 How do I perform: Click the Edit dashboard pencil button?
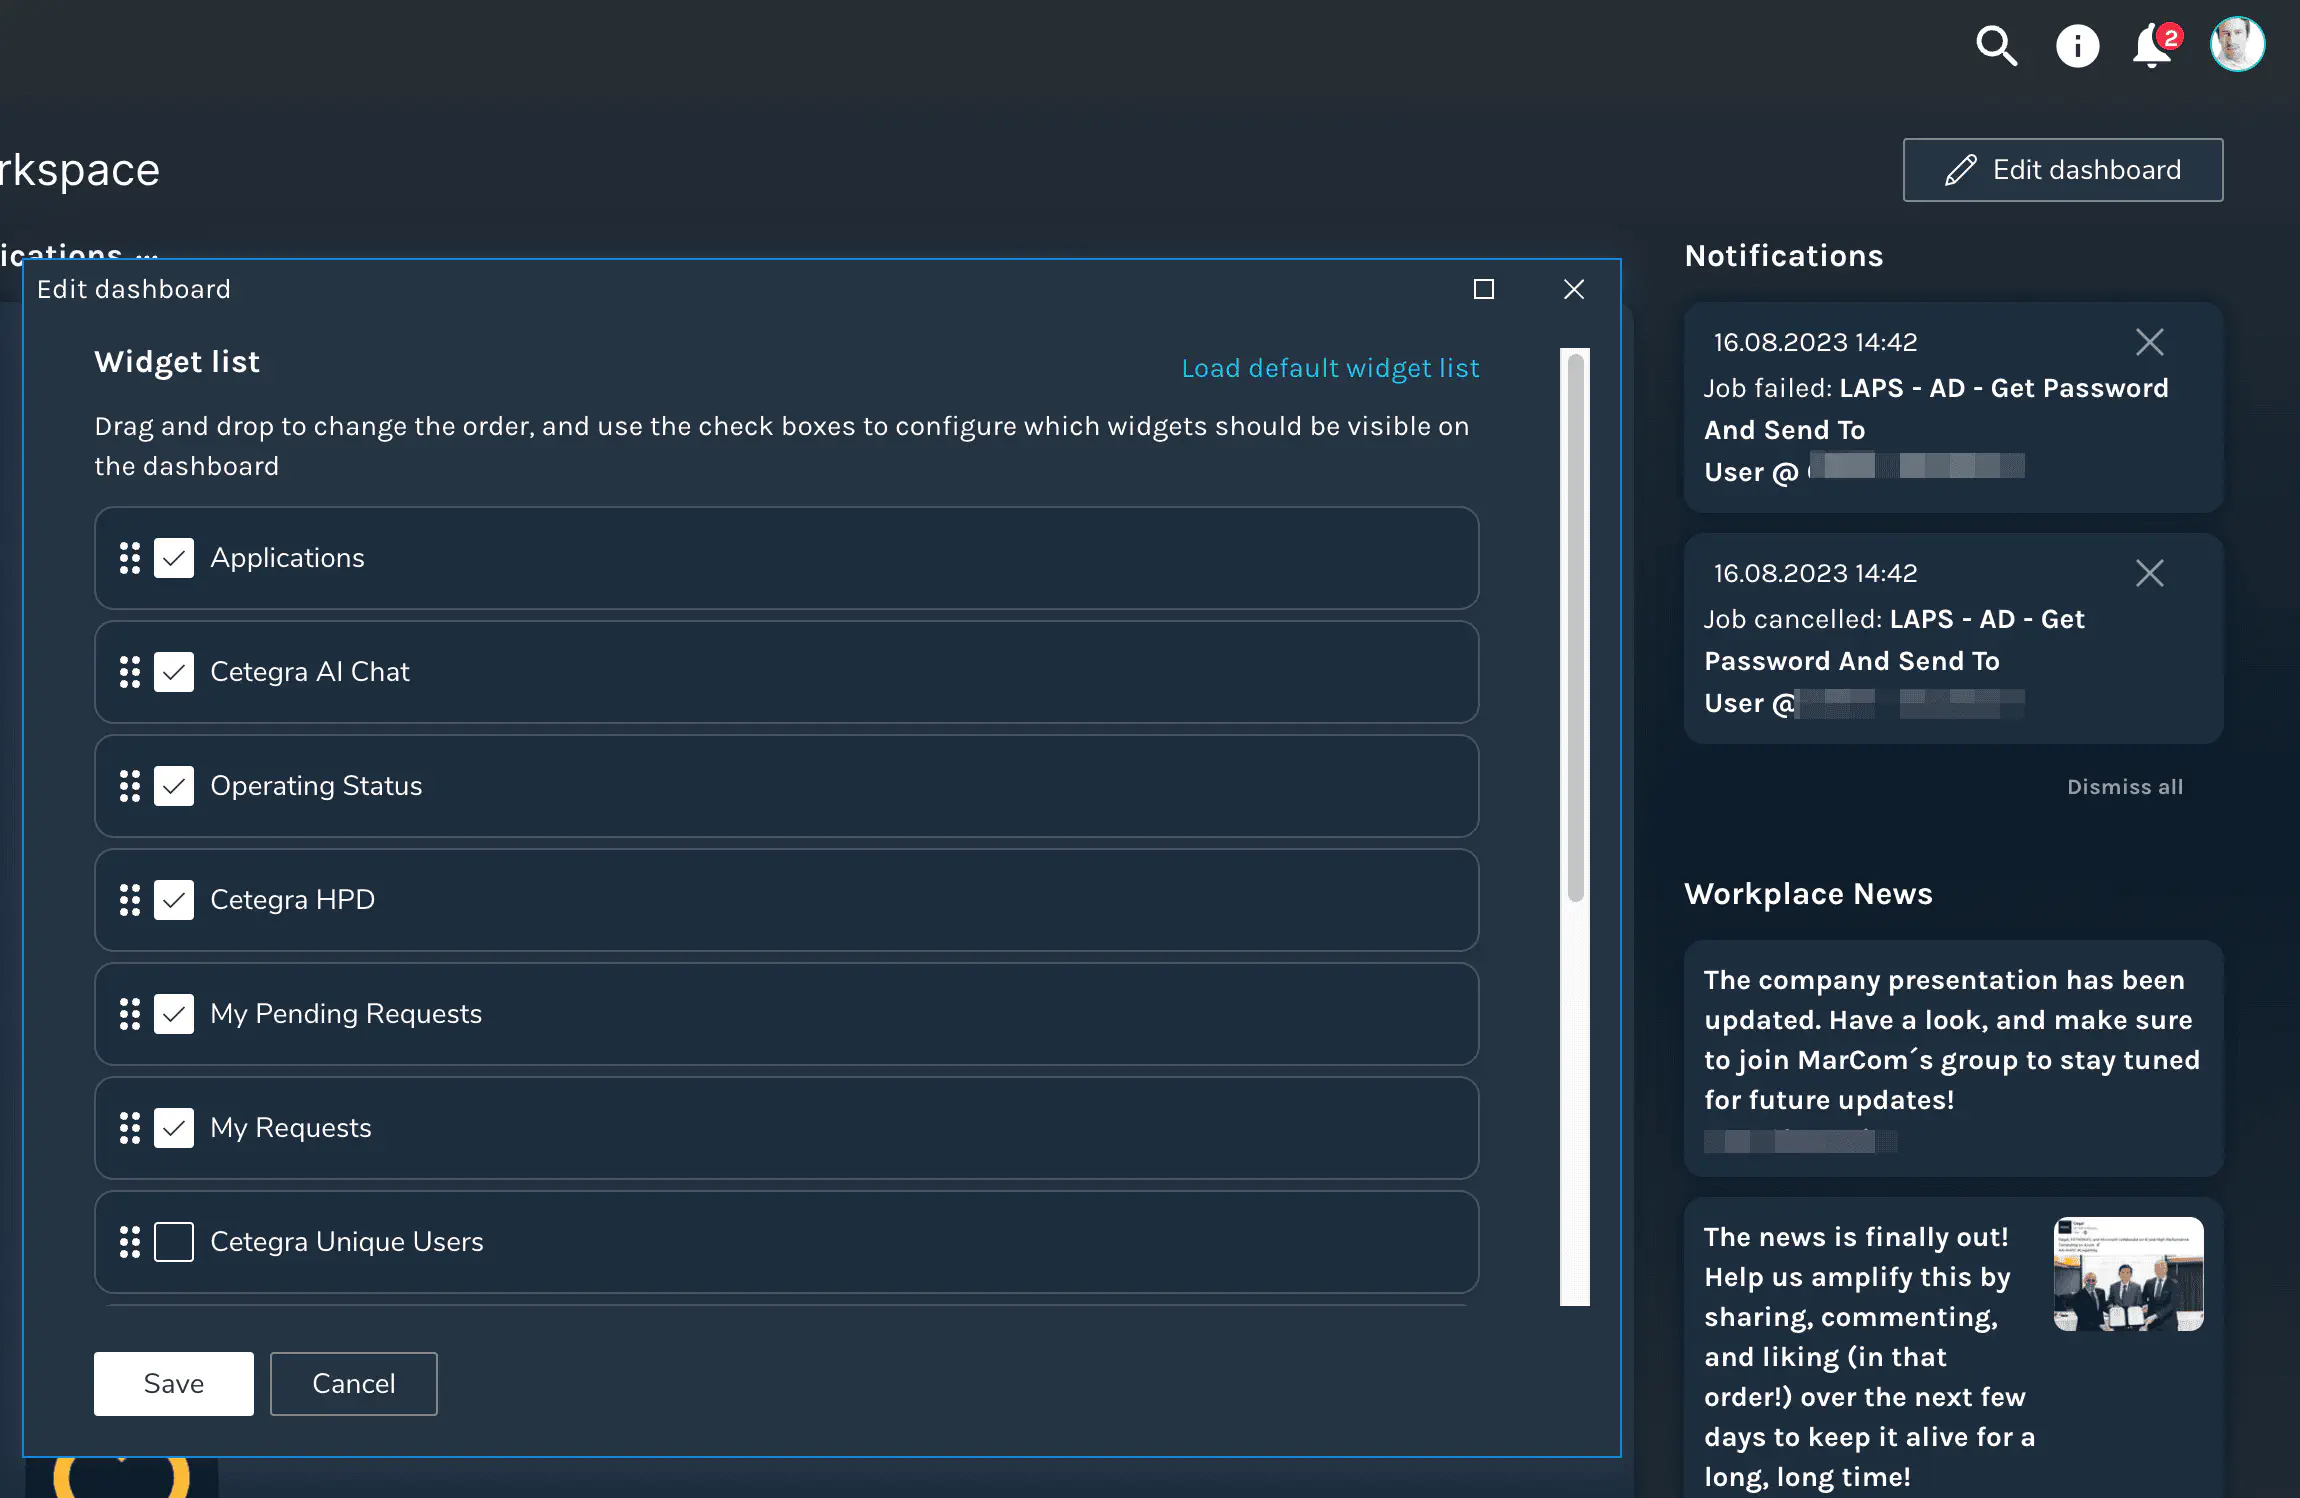2062,170
